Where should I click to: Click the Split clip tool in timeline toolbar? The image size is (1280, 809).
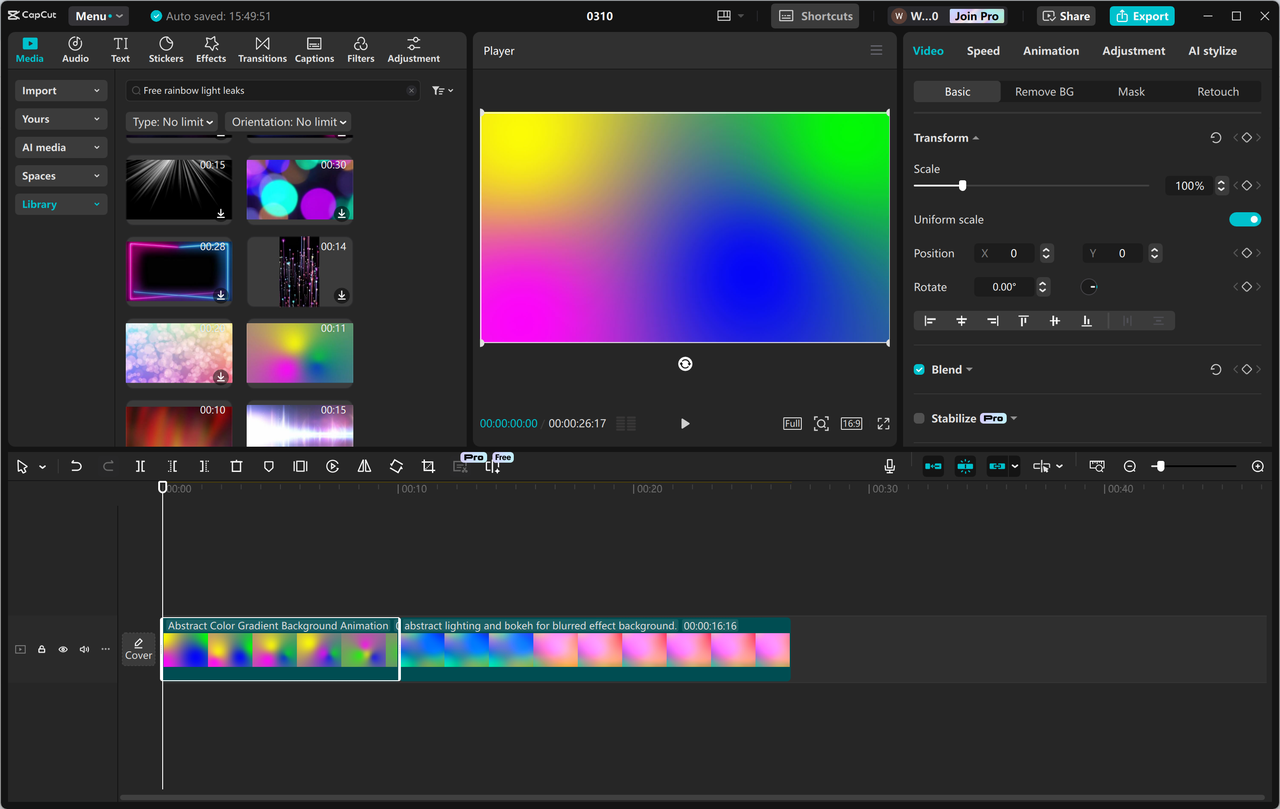pyautogui.click(x=140, y=466)
